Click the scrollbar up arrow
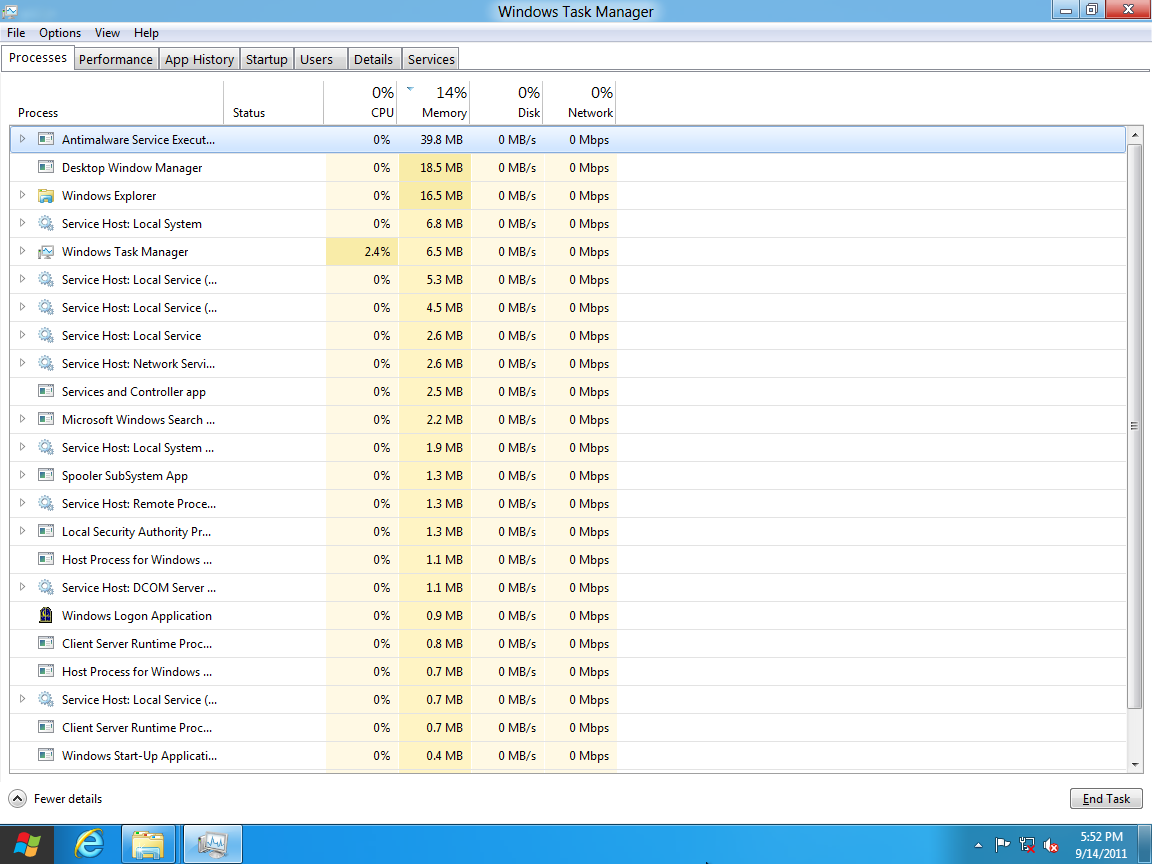The height and width of the screenshot is (864, 1152). click(1134, 135)
